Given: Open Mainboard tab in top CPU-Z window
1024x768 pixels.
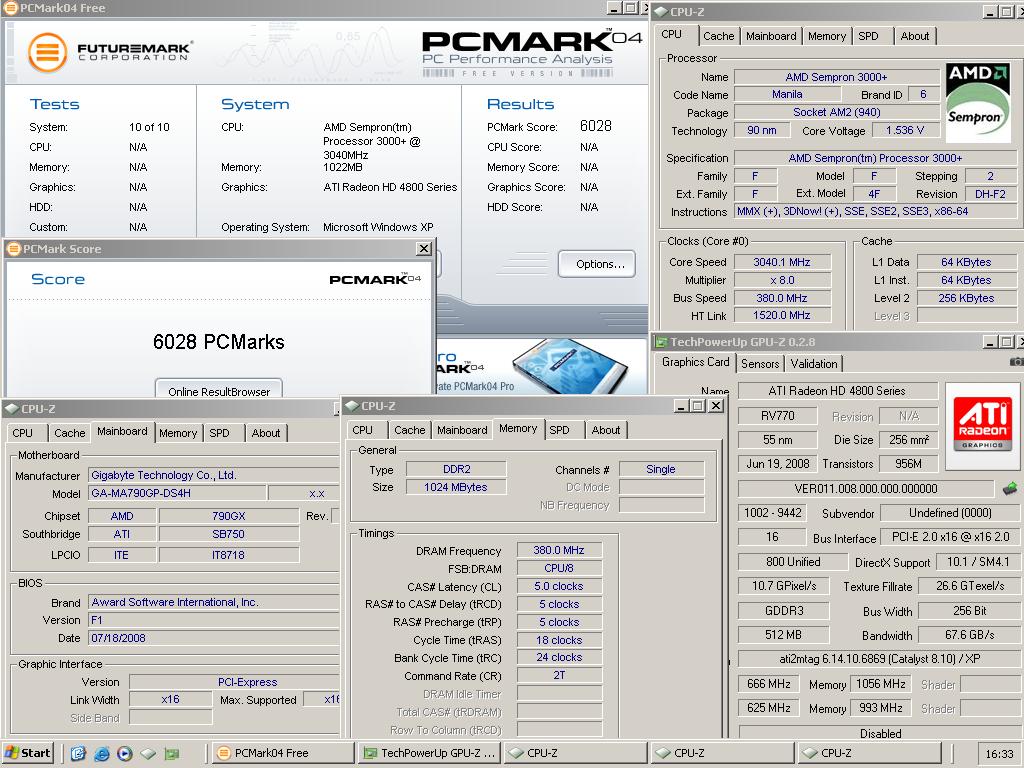Looking at the screenshot, I should point(771,36).
